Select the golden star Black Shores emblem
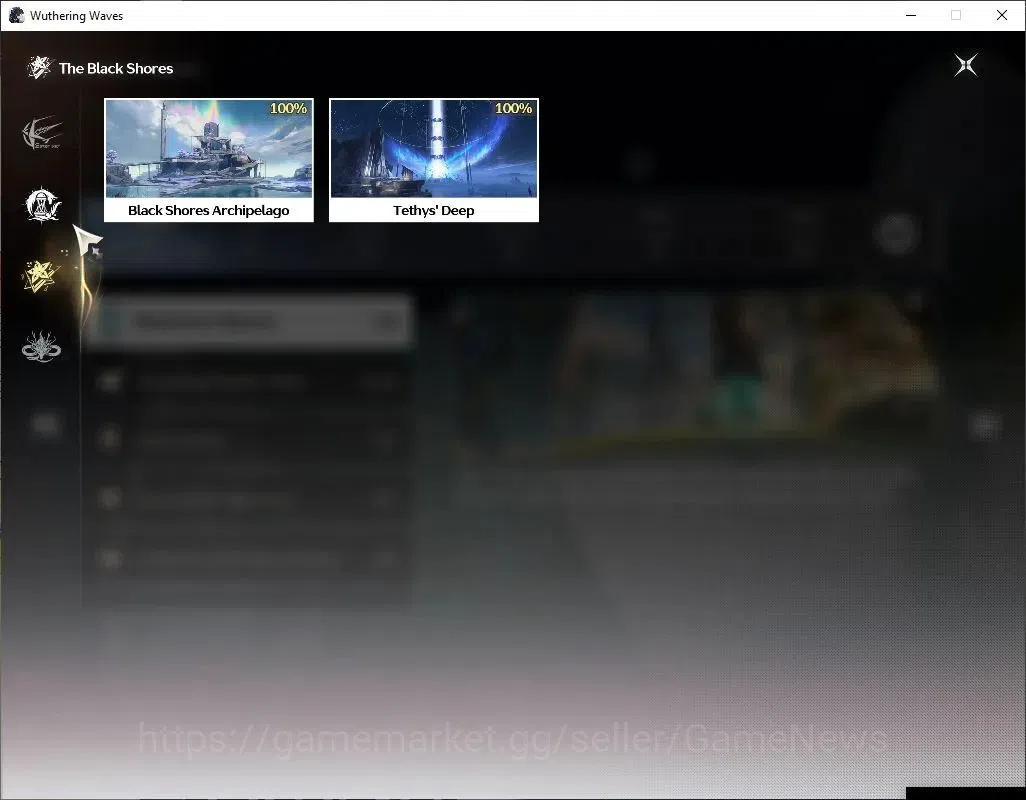 pyautogui.click(x=41, y=275)
